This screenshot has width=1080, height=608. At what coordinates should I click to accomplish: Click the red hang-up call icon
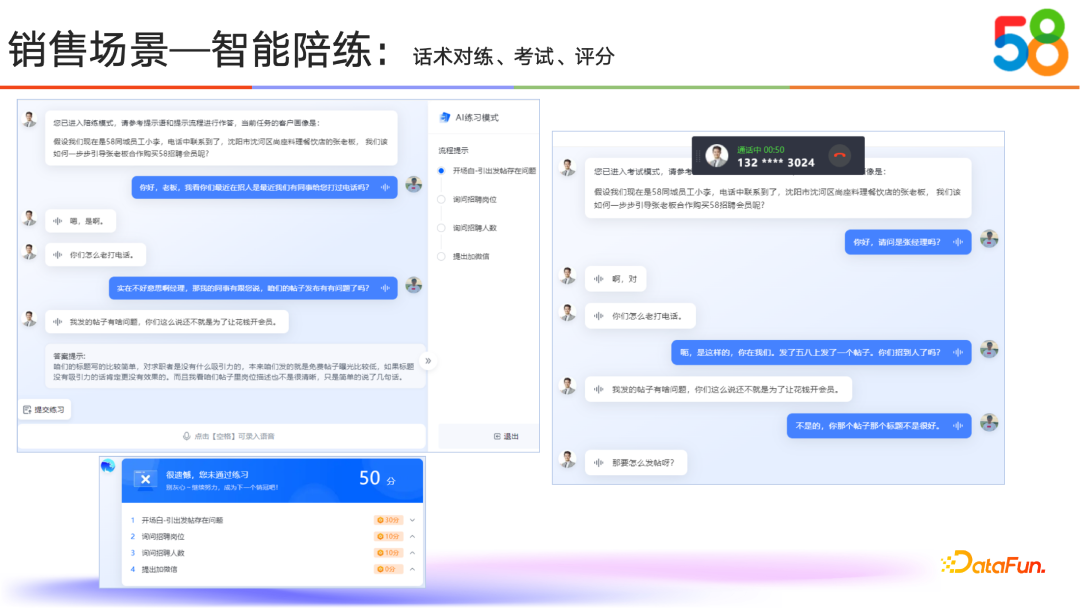point(840,155)
